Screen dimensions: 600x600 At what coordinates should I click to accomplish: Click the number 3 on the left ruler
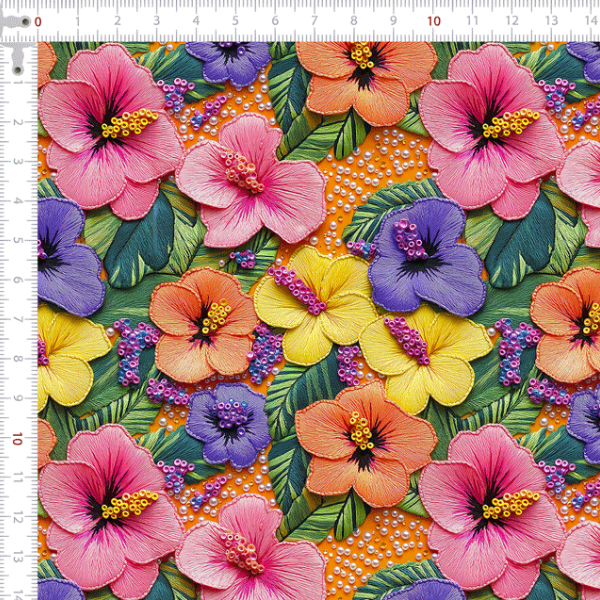pyautogui.click(x=17, y=161)
